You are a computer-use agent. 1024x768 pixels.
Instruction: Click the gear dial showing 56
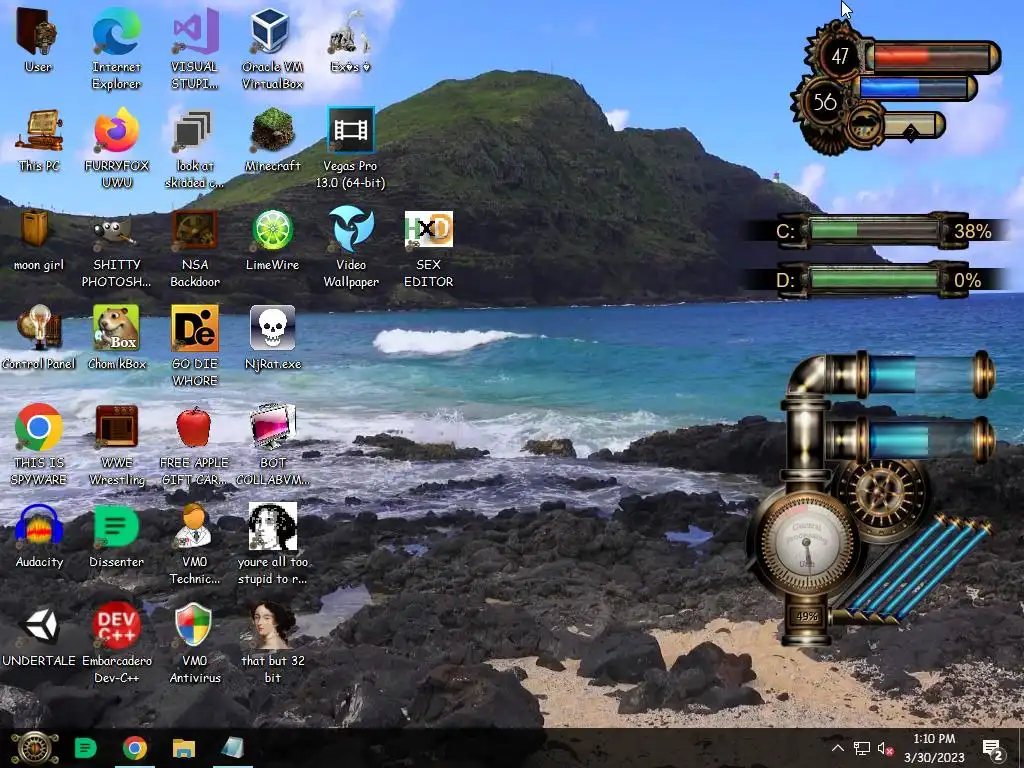(824, 102)
